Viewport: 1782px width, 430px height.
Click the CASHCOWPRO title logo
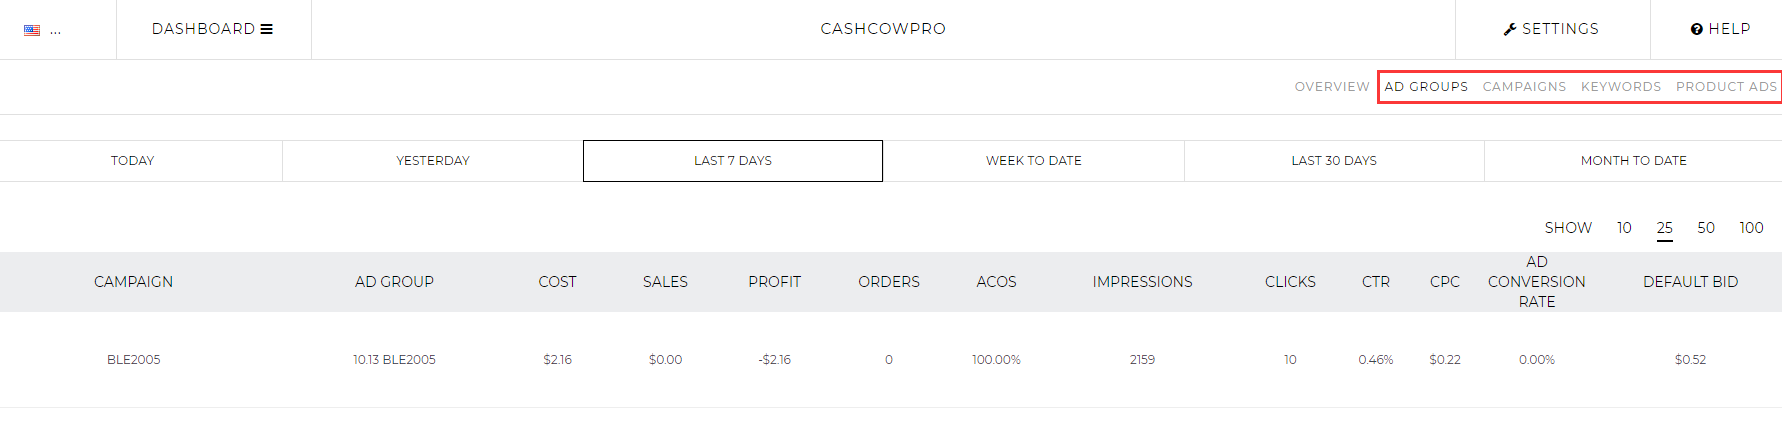click(883, 29)
